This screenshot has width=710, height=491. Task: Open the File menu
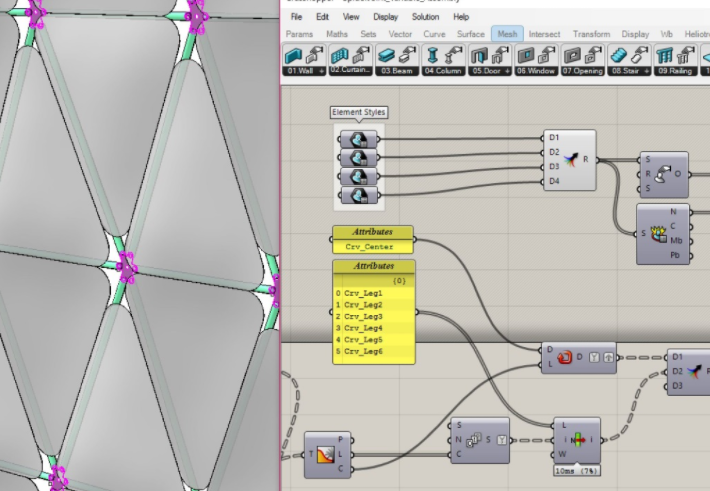pyautogui.click(x=297, y=17)
